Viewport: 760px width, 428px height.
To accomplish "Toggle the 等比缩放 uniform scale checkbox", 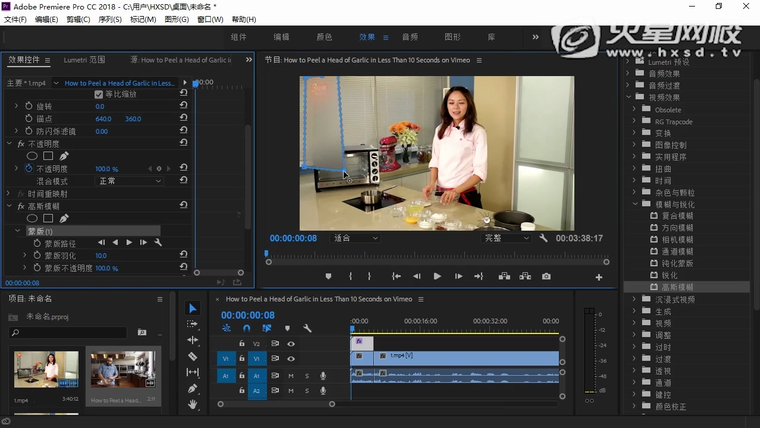I will (100, 94).
